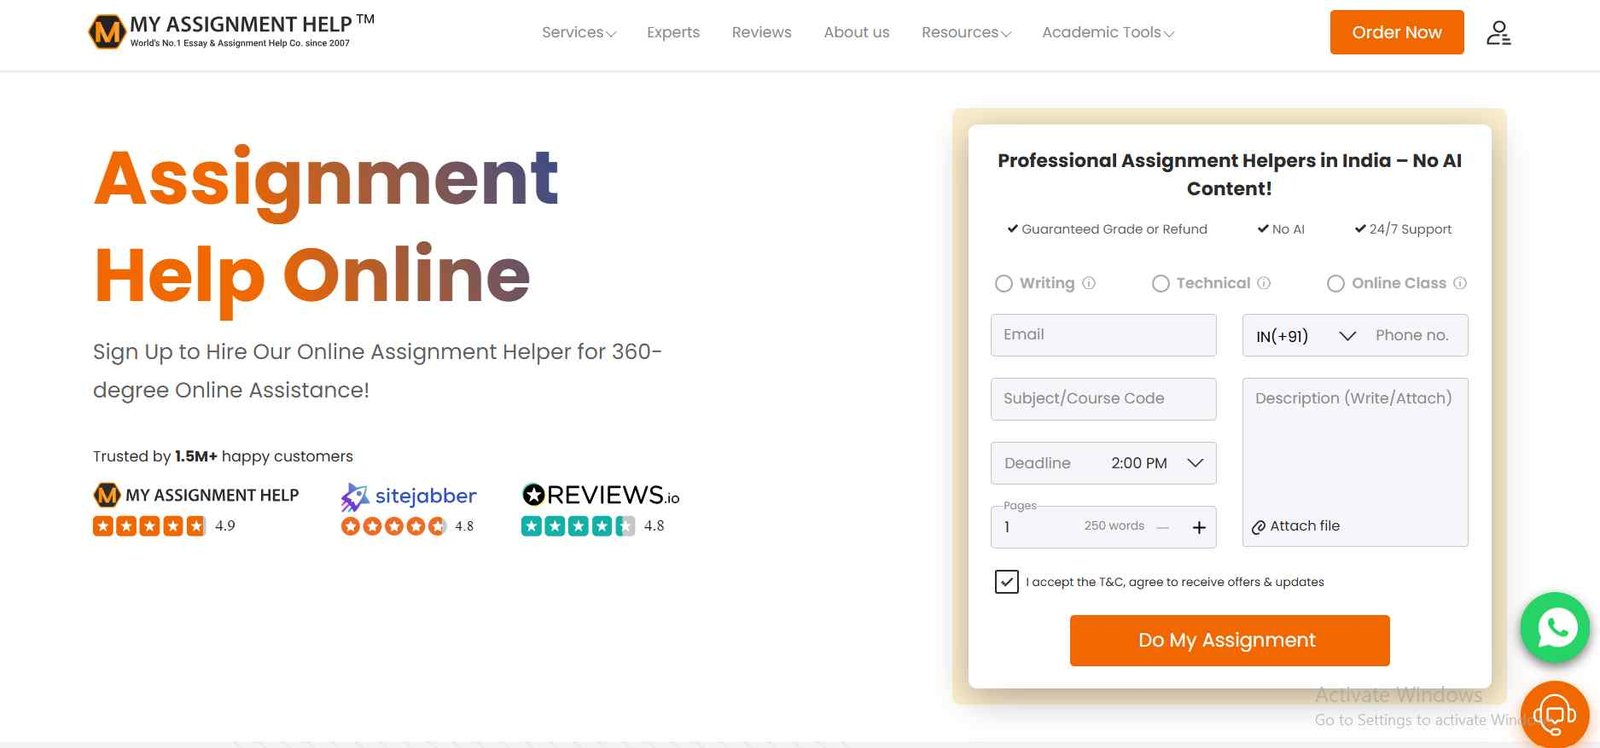Image resolution: width=1600 pixels, height=748 pixels.
Task: Click the 1.5M+ happy customers text
Action: [x=264, y=456]
